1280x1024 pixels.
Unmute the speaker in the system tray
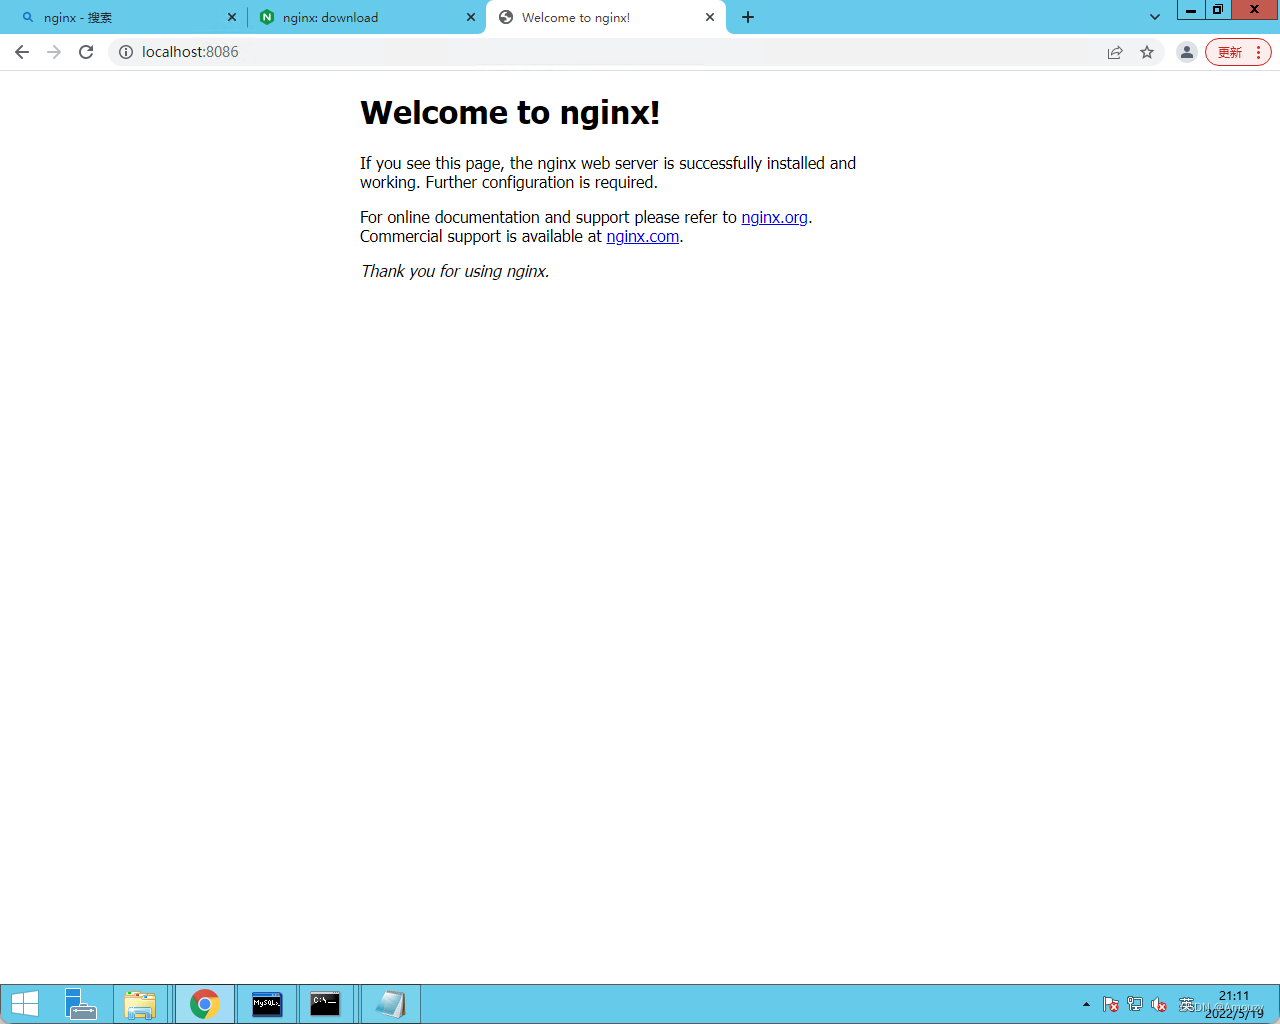point(1159,1004)
